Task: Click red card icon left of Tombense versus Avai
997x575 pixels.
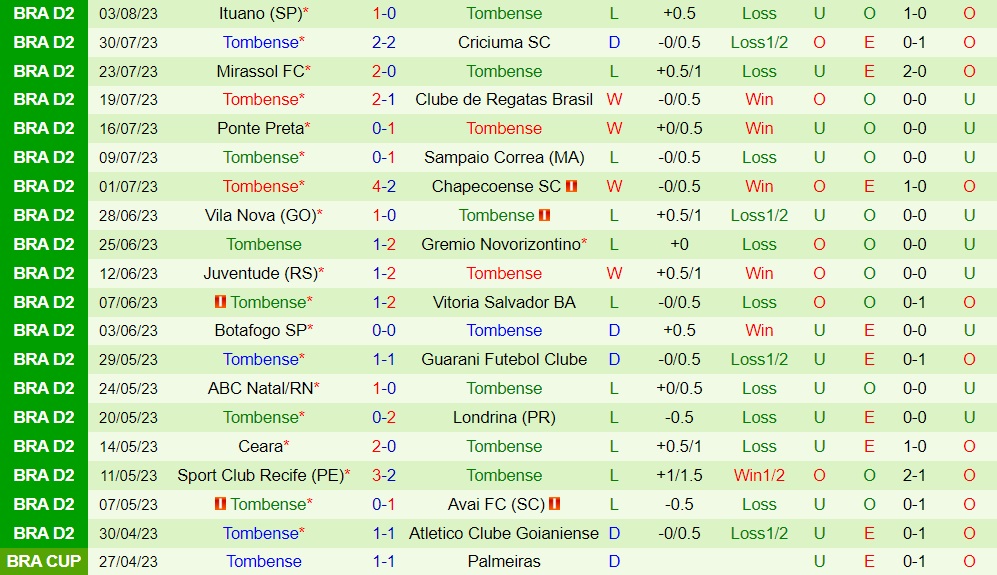Action: 220,504
